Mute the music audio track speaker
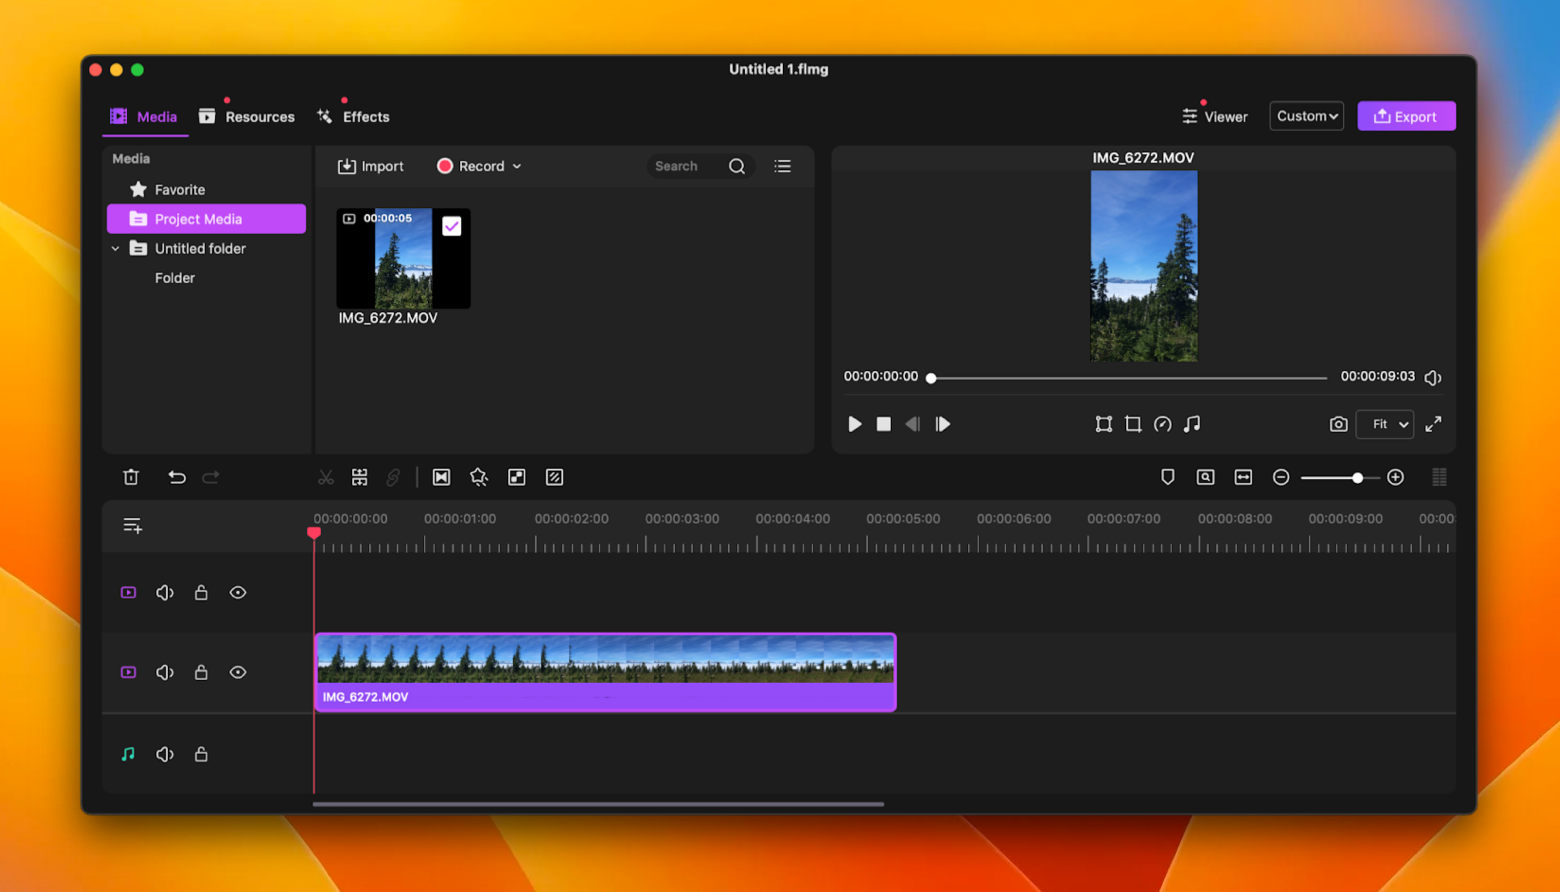This screenshot has height=892, width=1560. tap(165, 754)
